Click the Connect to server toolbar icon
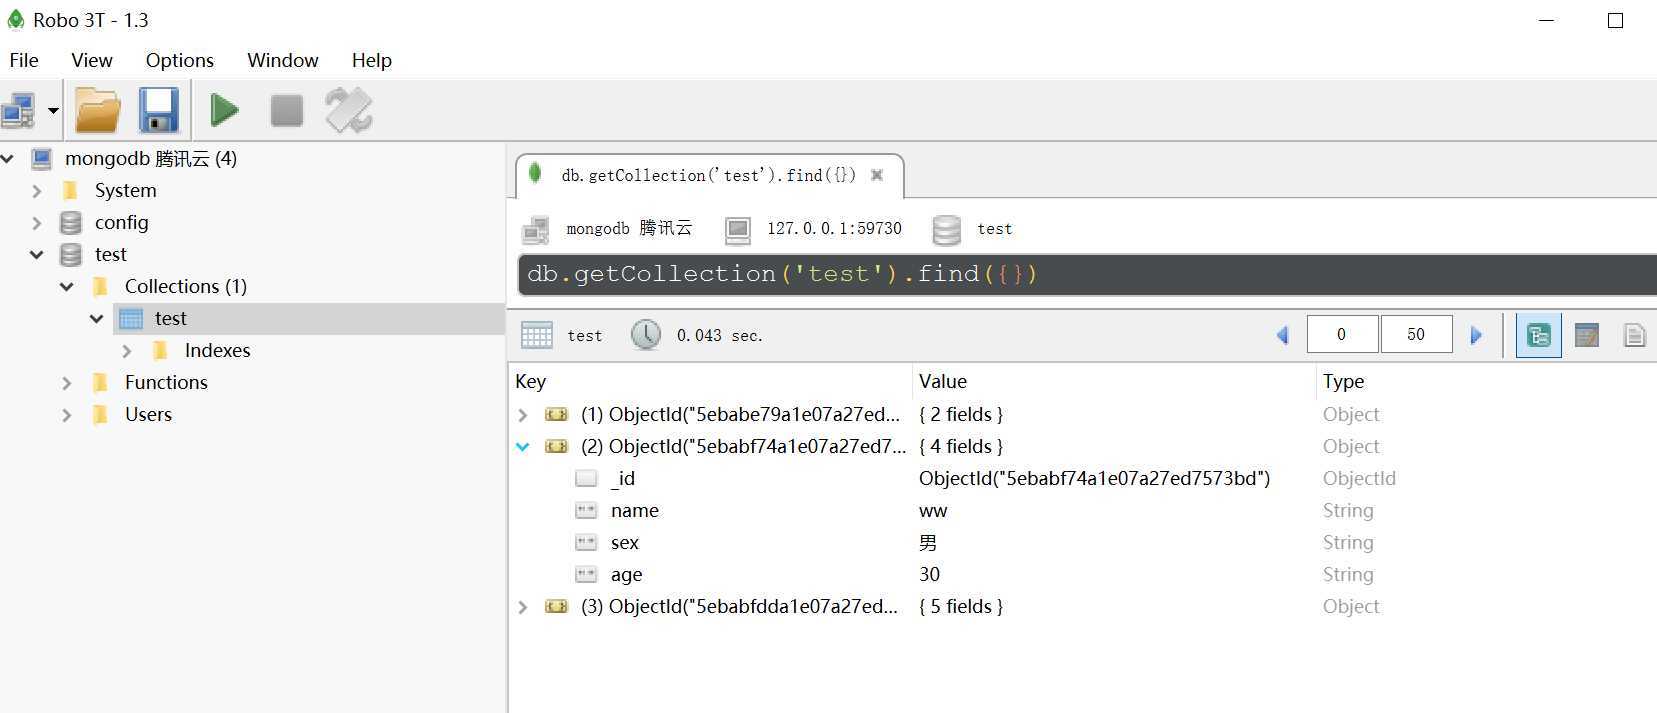Viewport: 1657px width, 713px height. [19, 110]
